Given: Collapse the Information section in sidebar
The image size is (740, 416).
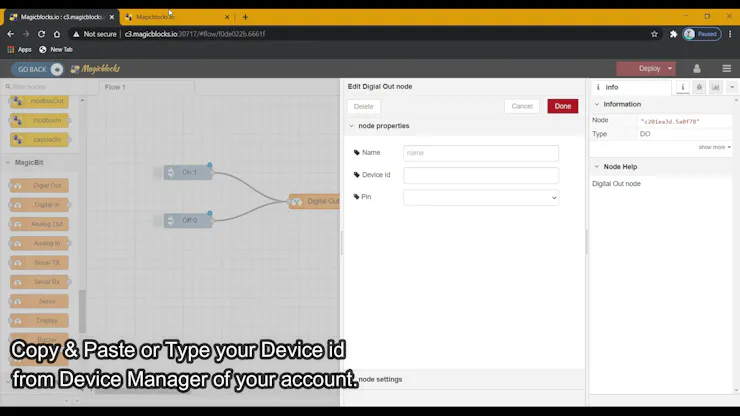Looking at the screenshot, I should click(597, 104).
